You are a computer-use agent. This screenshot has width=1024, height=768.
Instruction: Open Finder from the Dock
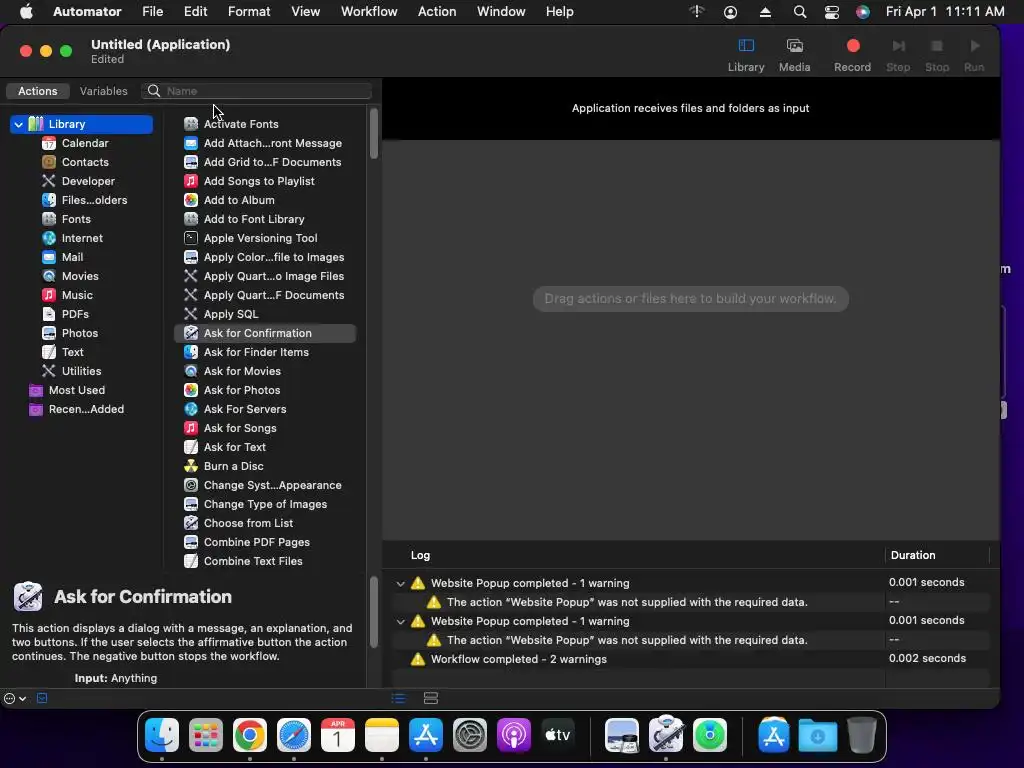161,736
